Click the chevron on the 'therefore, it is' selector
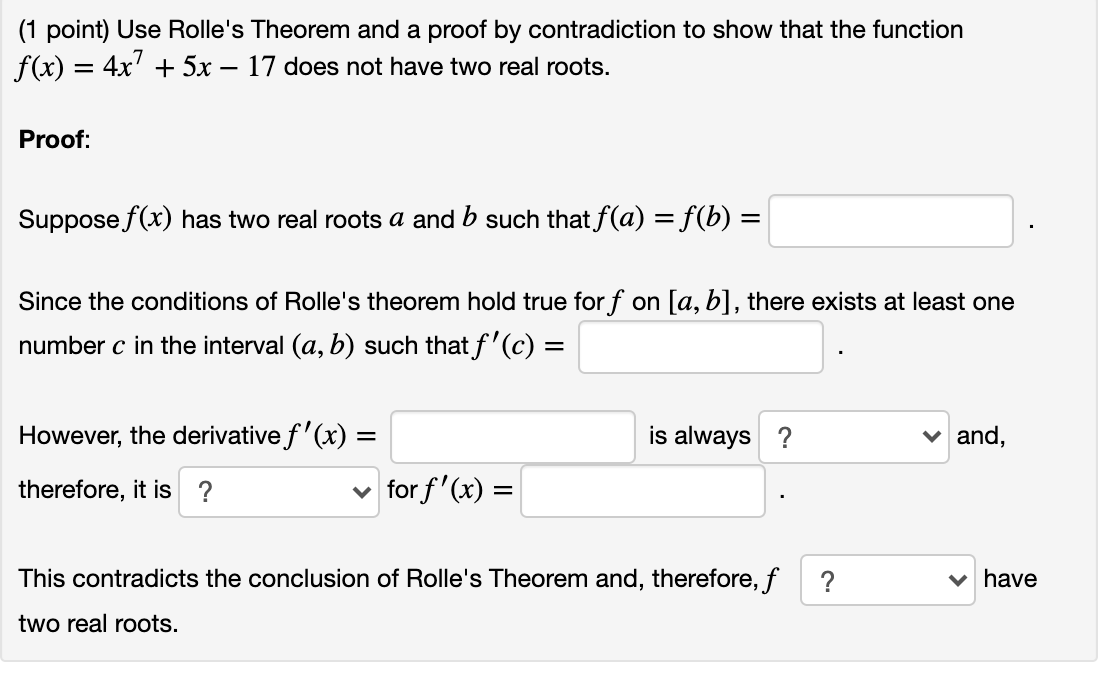The width and height of the screenshot is (1114, 674). click(x=364, y=490)
